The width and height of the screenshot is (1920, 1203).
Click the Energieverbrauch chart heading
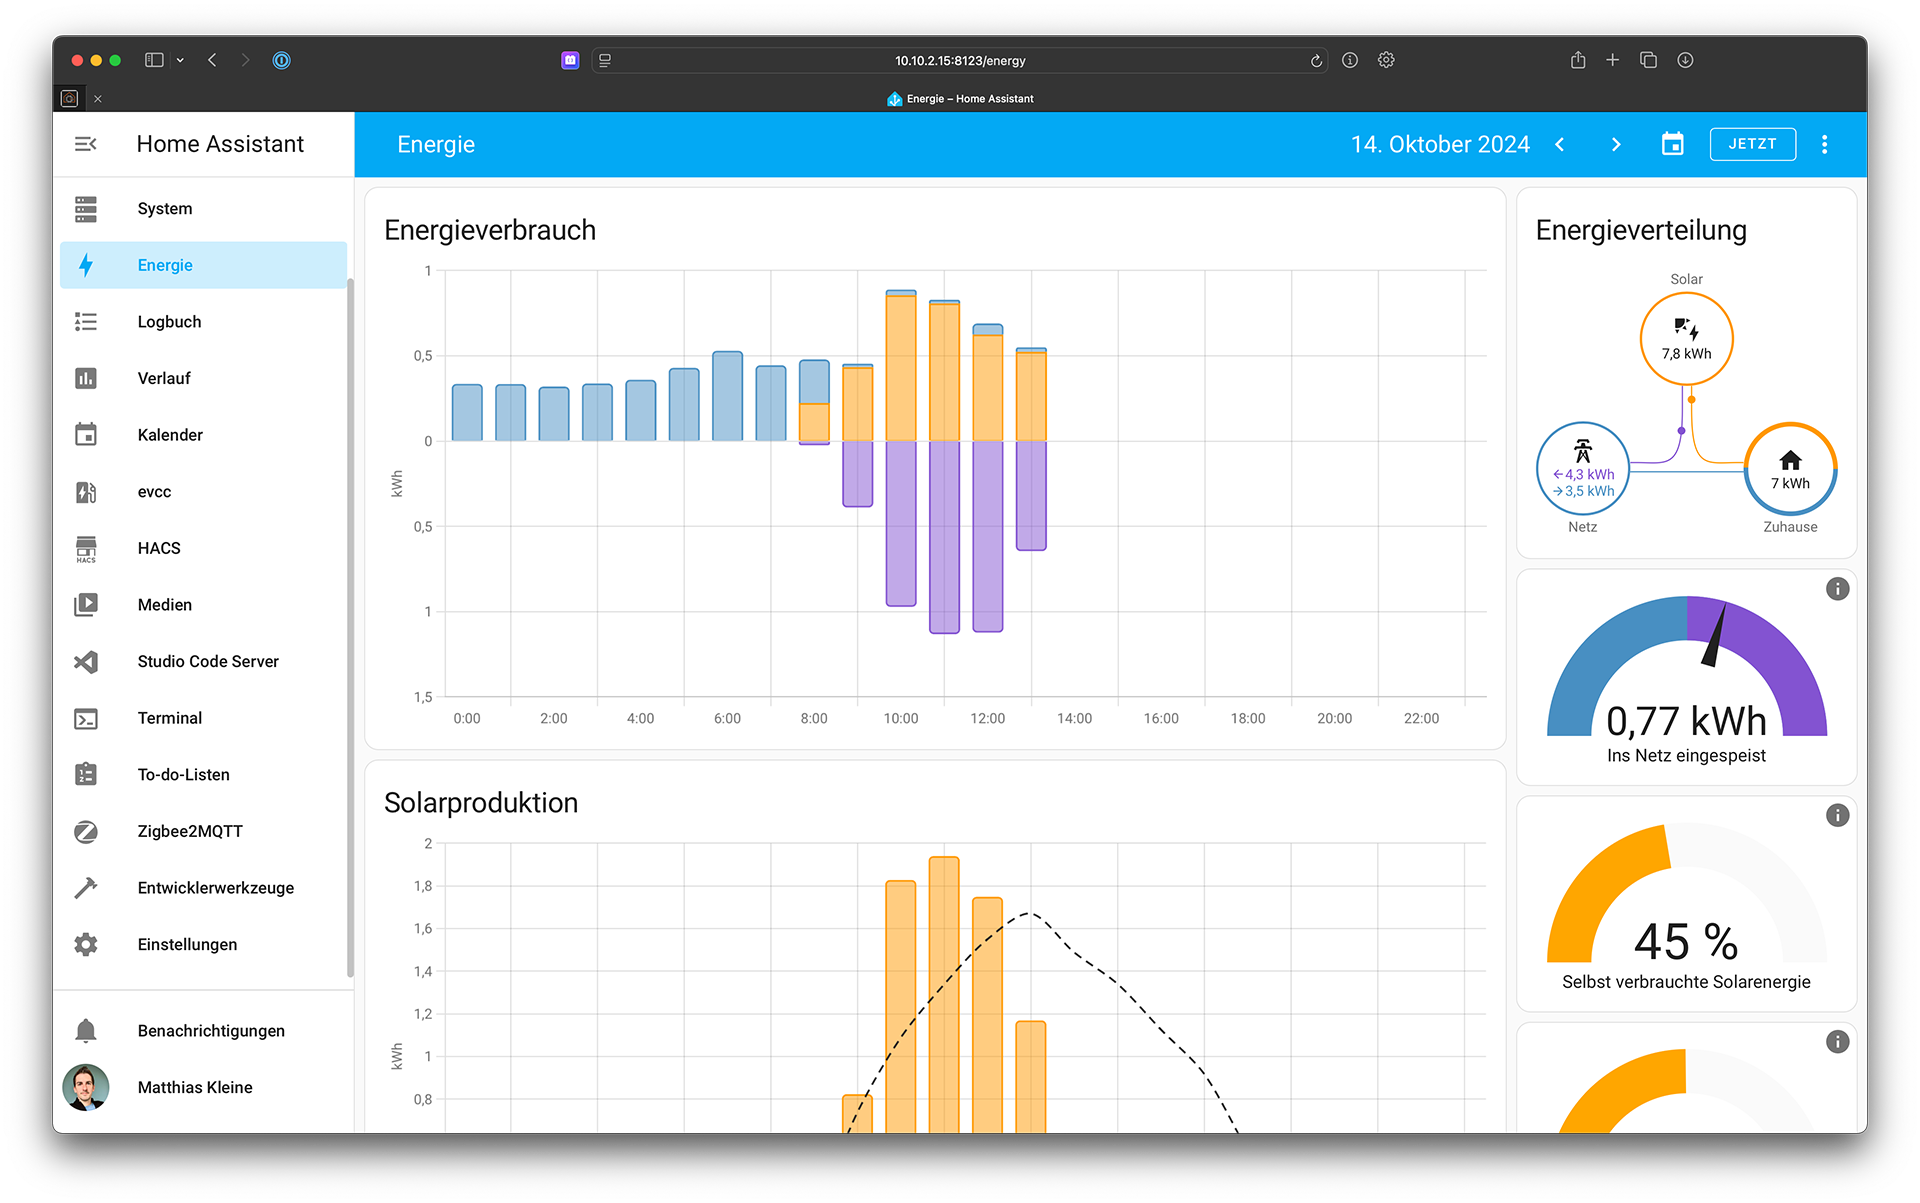pos(490,230)
